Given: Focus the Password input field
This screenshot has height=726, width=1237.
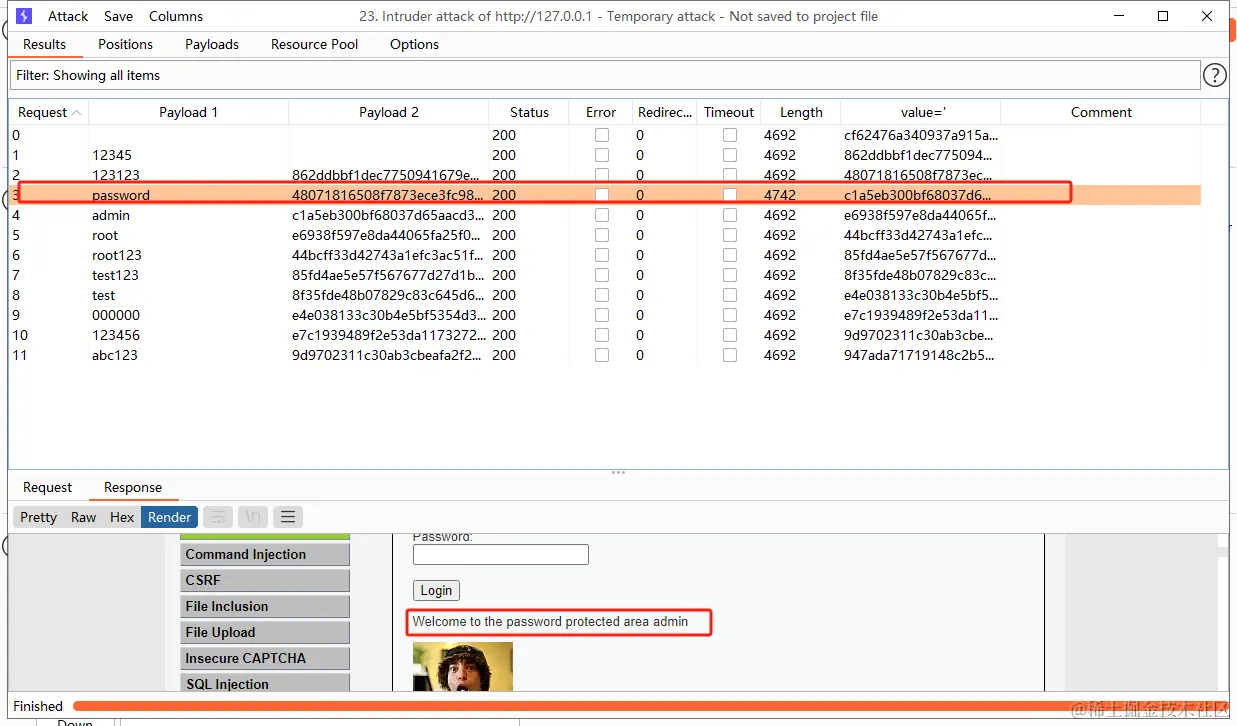Looking at the screenshot, I should click(x=501, y=554).
